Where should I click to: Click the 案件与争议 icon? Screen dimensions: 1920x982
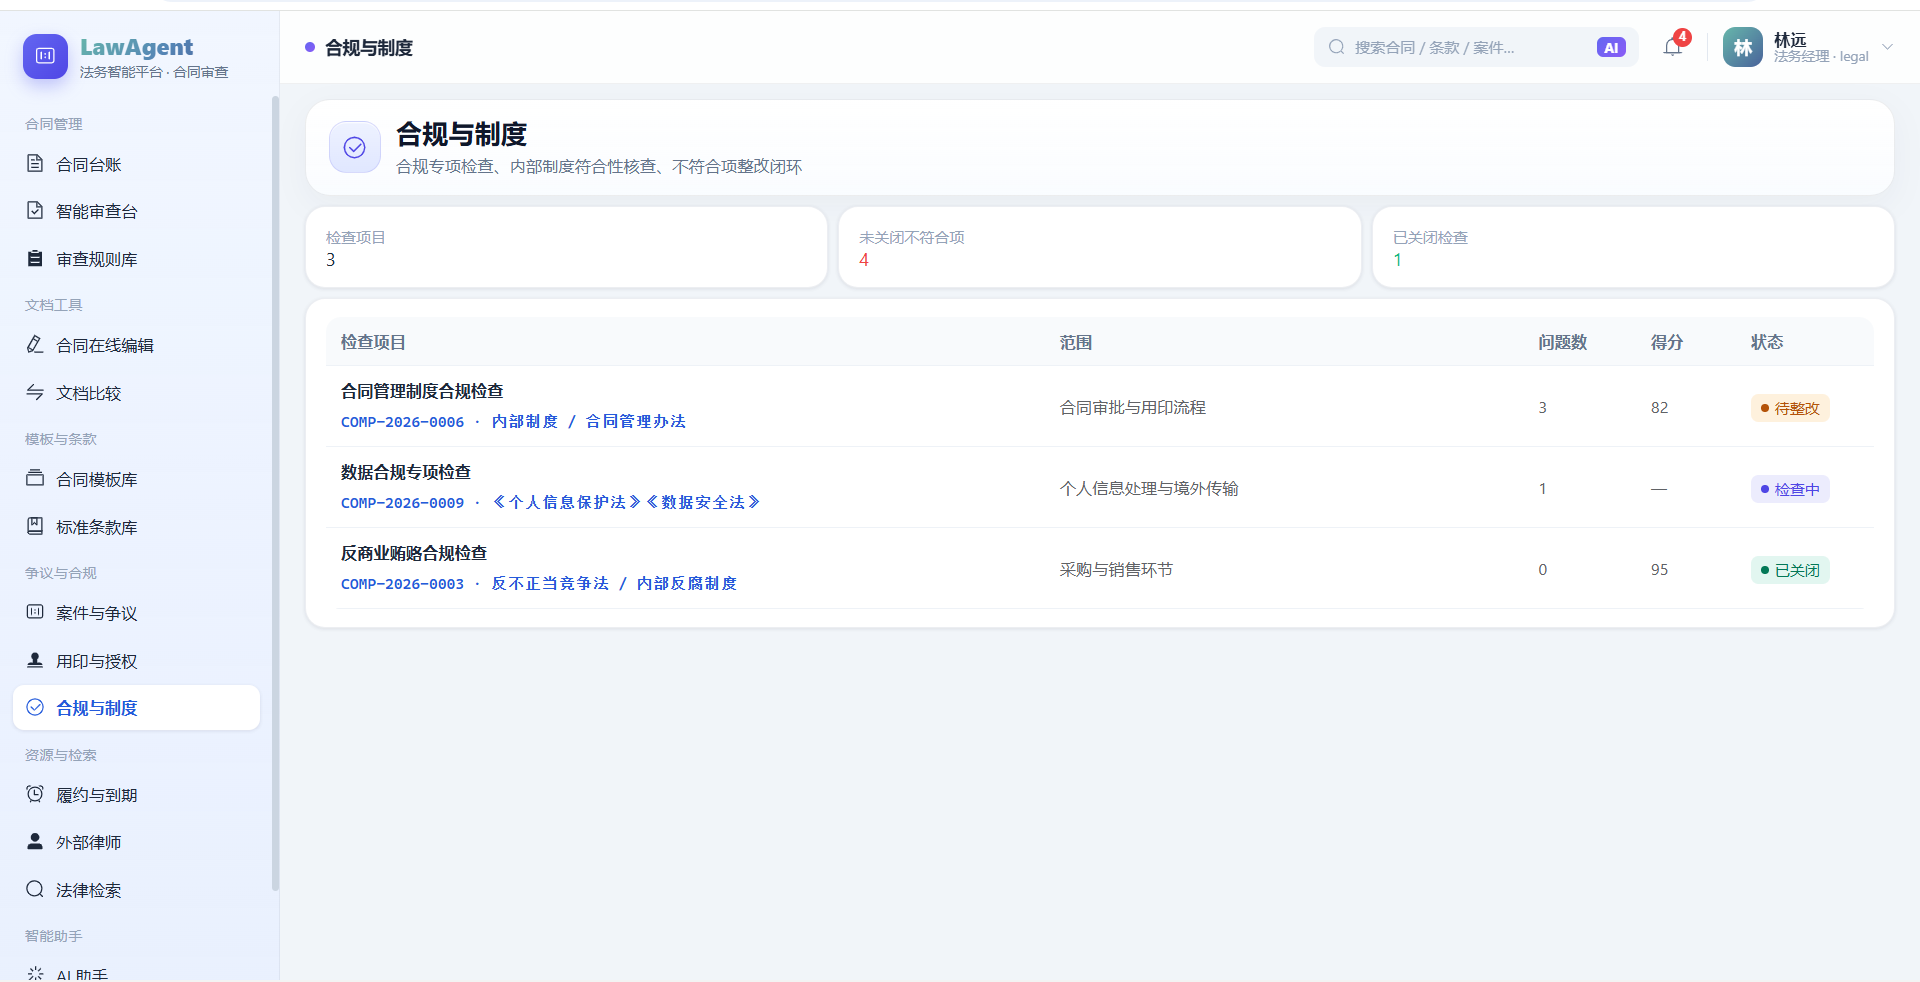coord(35,612)
